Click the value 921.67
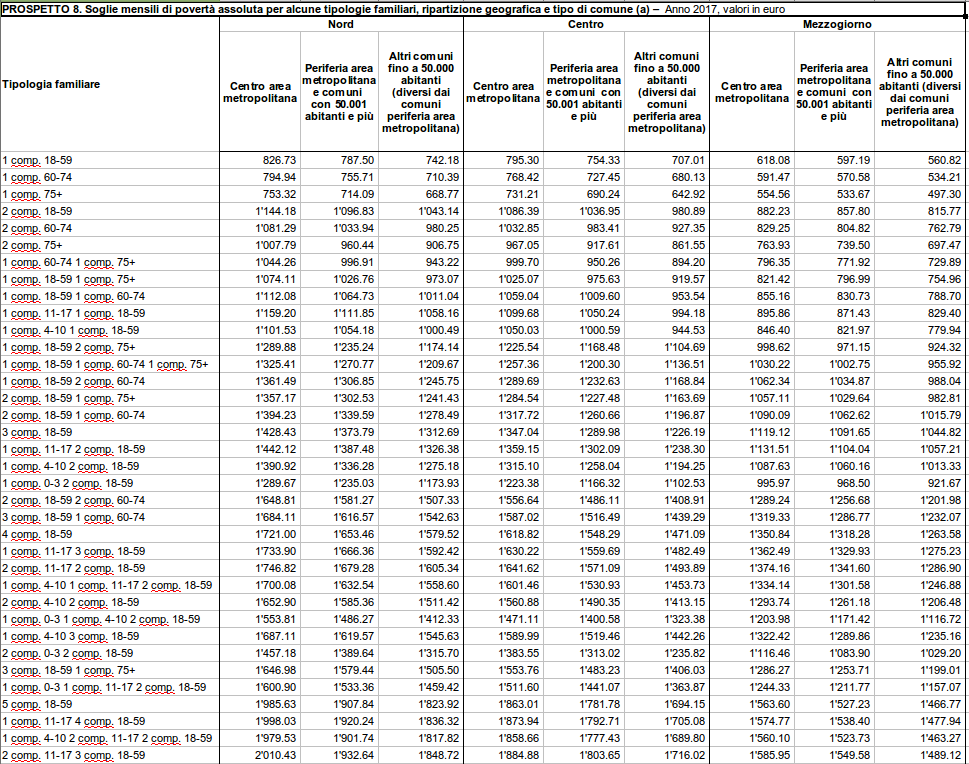The width and height of the screenshot is (969, 764). [x=944, y=483]
